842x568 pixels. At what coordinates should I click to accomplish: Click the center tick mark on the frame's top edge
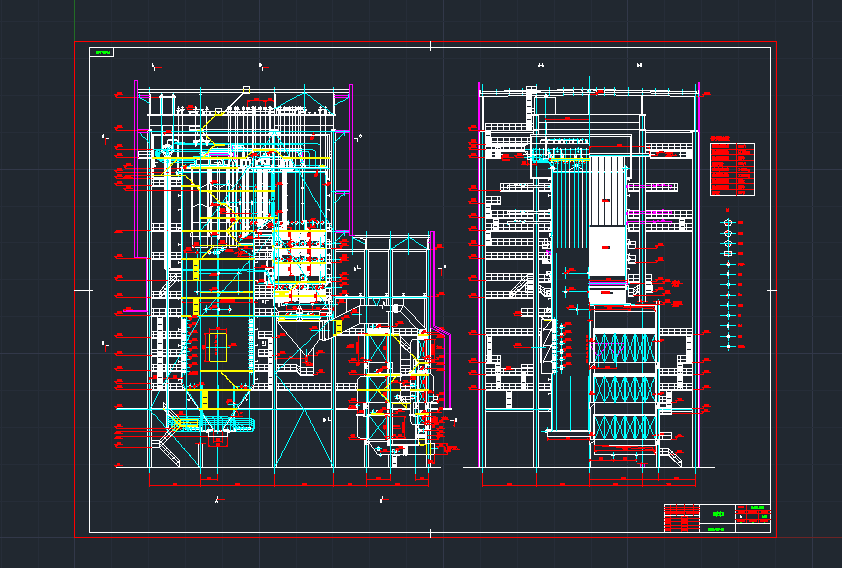[430, 46]
